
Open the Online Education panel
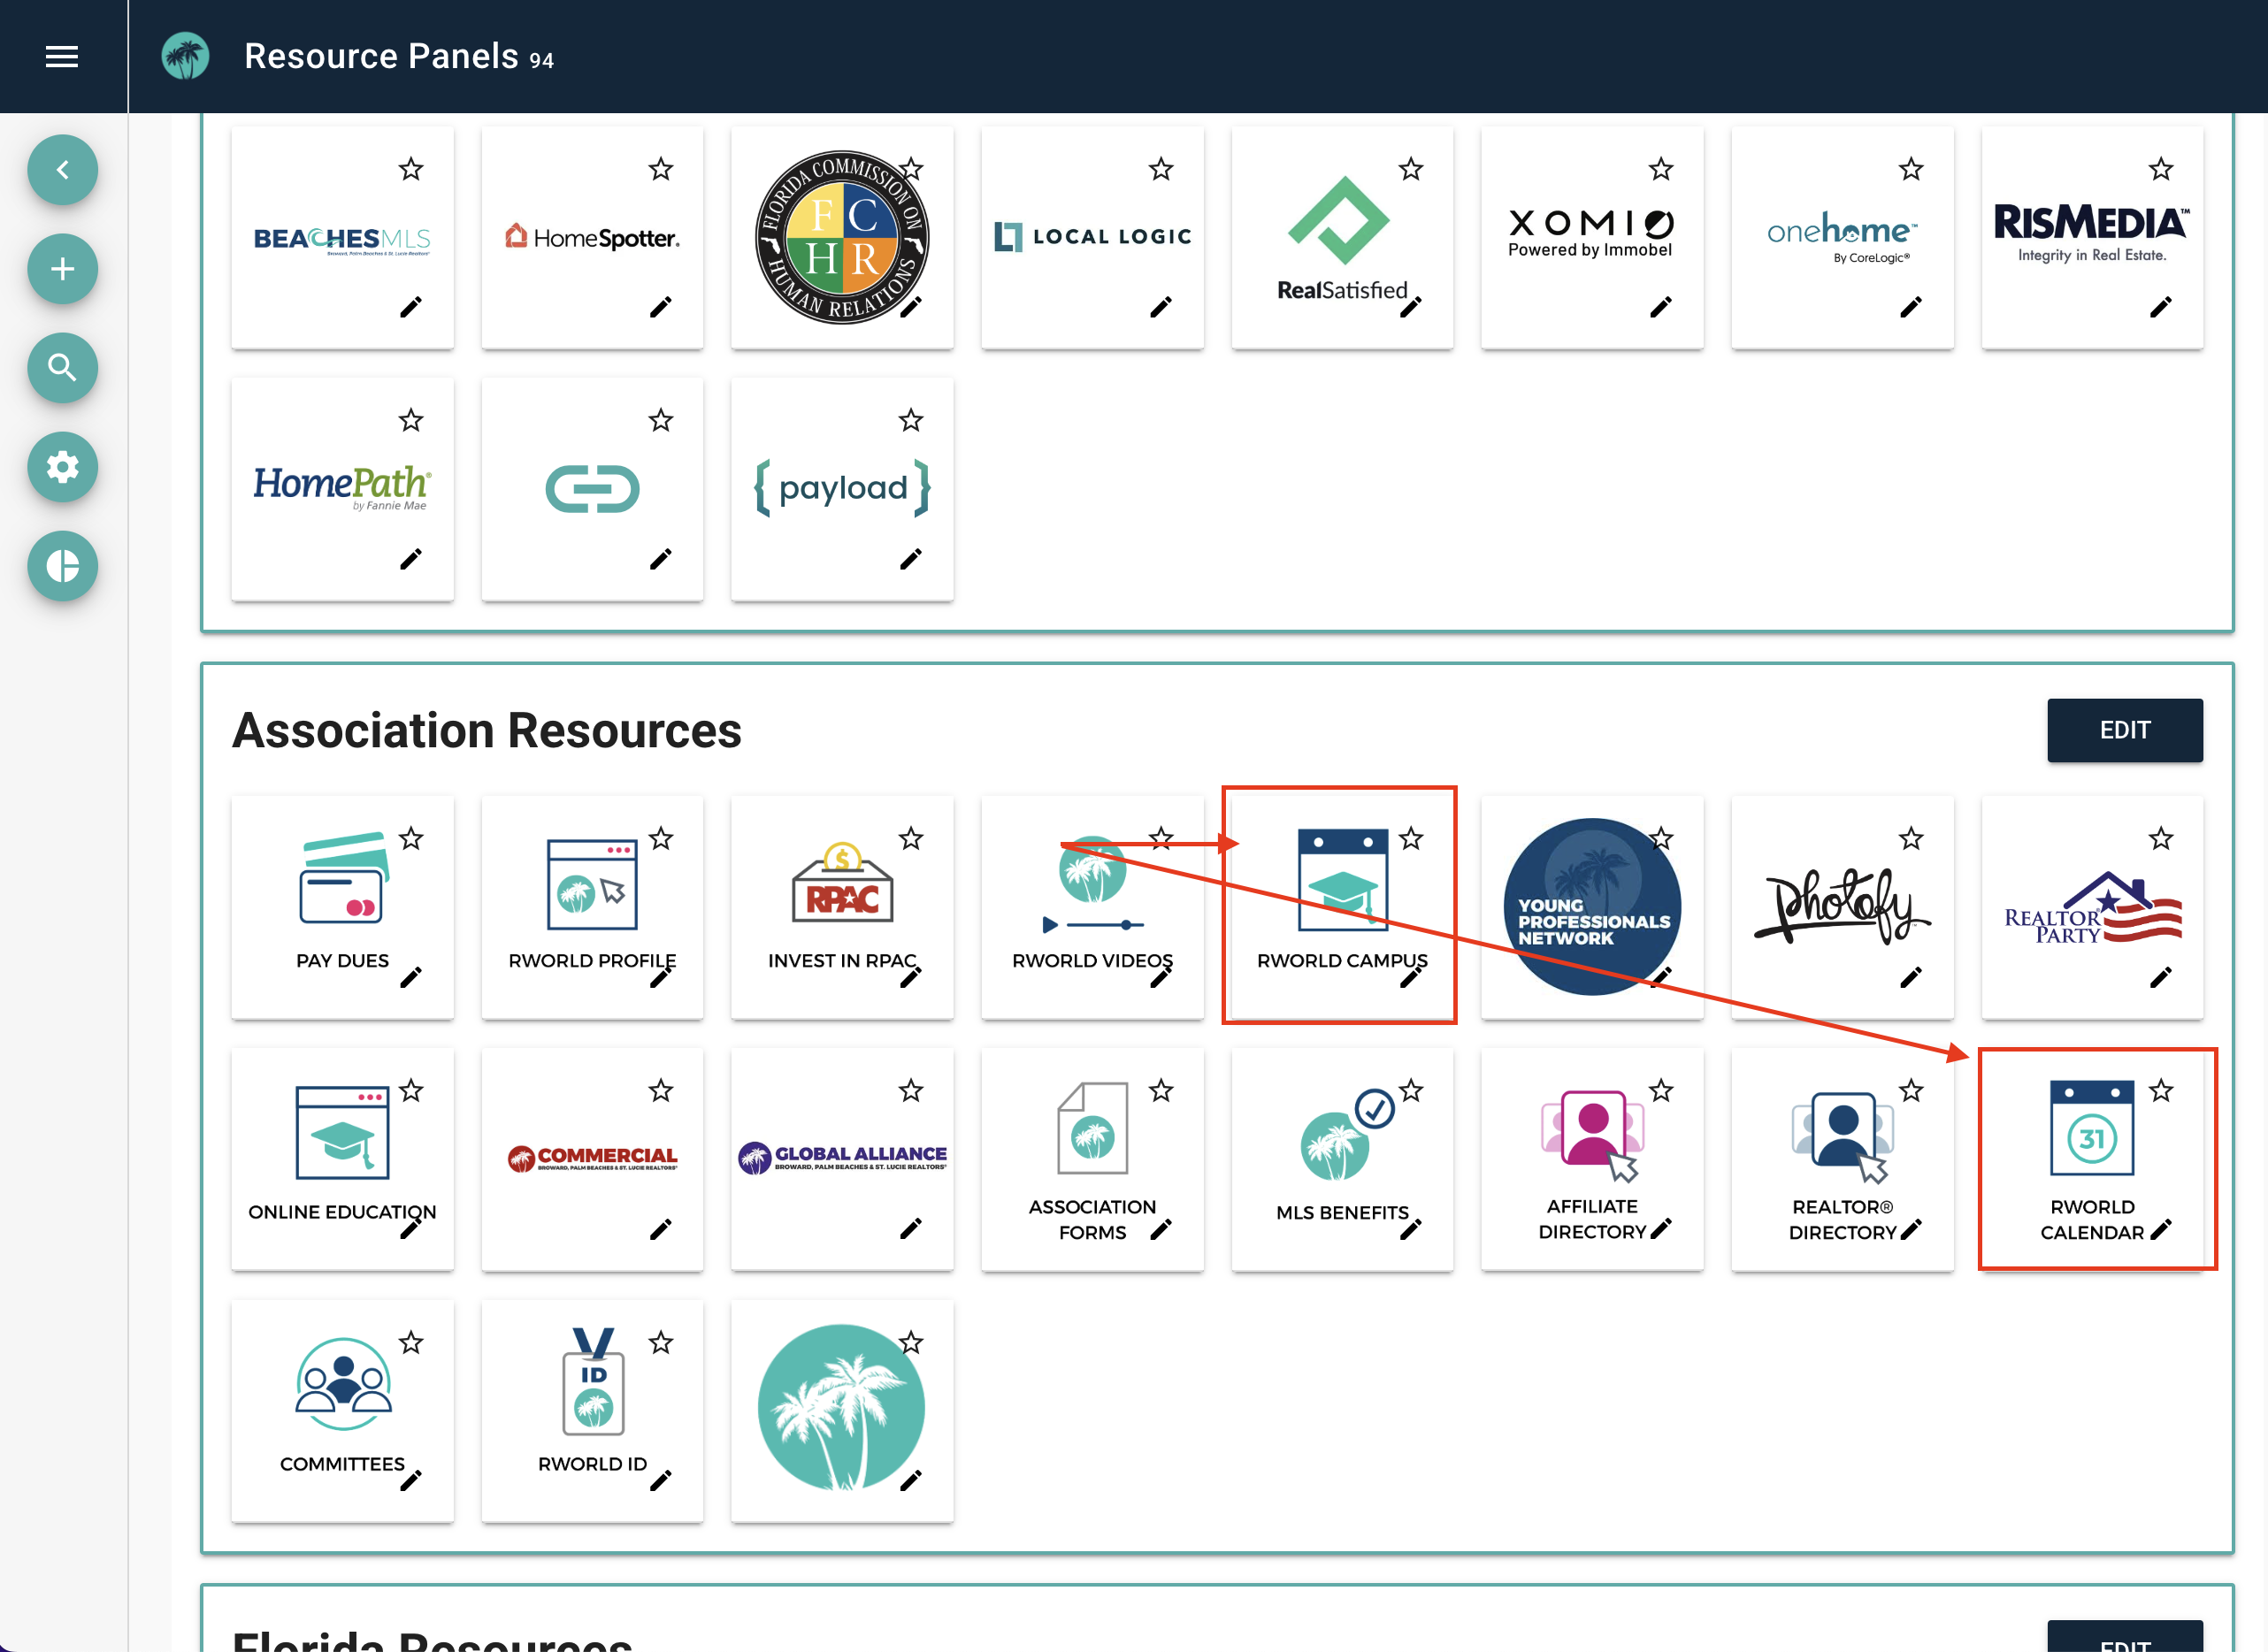coord(342,1159)
